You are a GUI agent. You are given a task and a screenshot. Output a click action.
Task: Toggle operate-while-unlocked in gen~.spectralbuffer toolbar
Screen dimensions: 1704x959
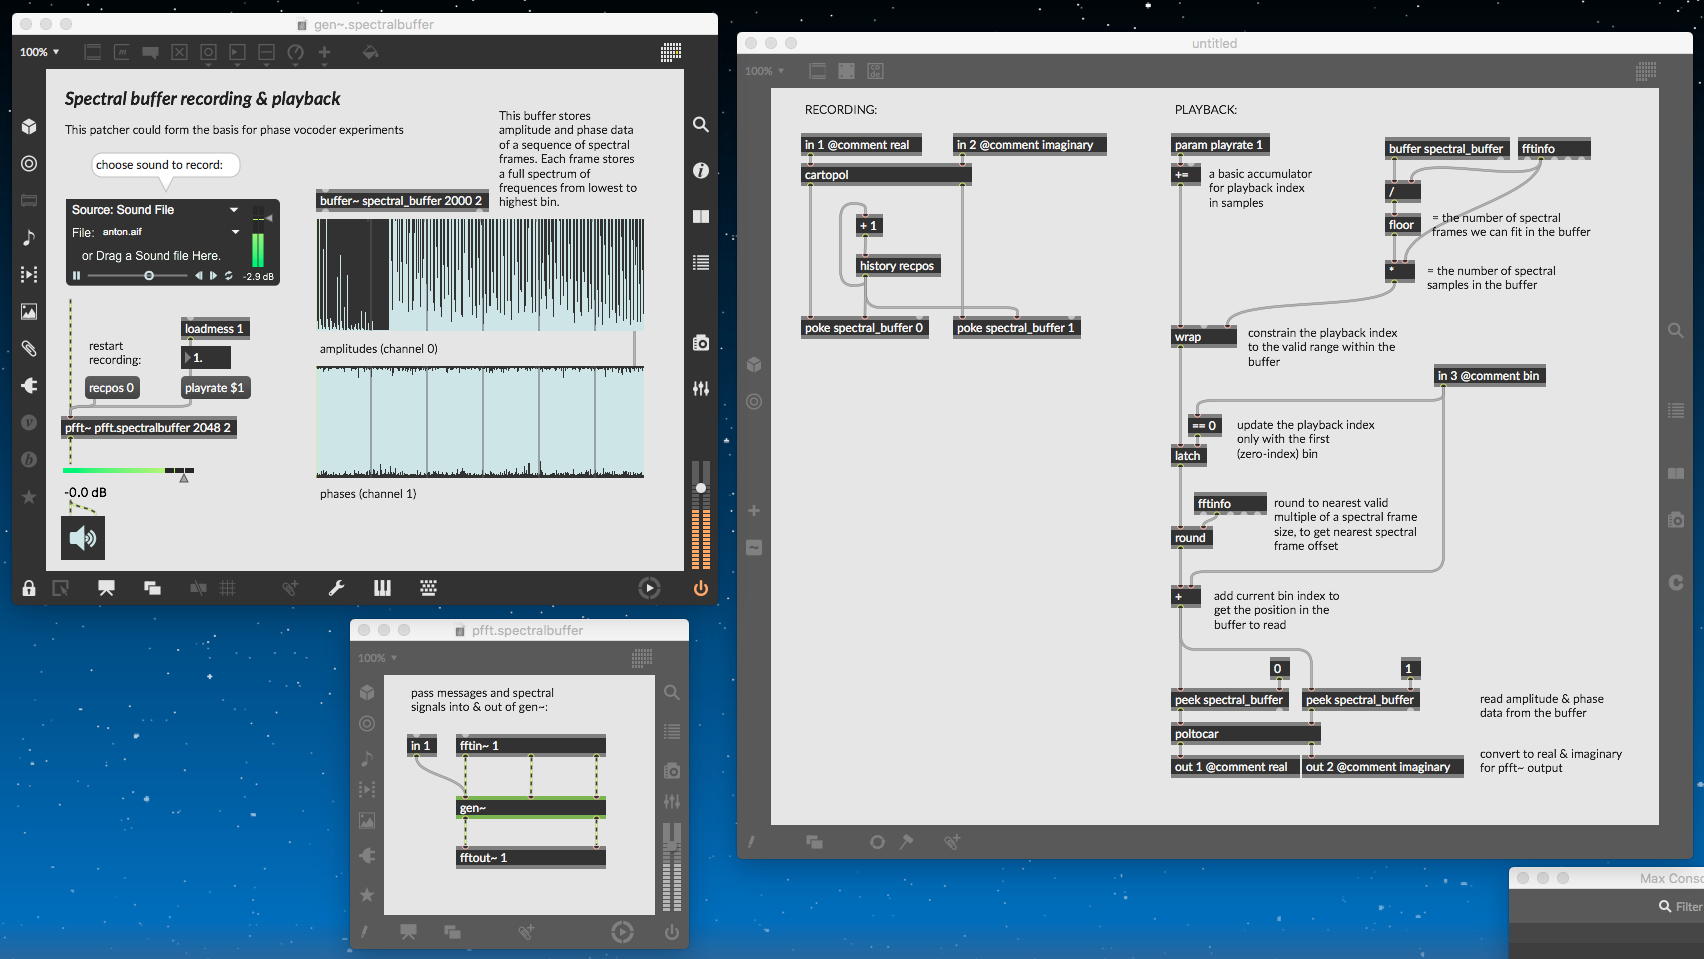(x=60, y=588)
